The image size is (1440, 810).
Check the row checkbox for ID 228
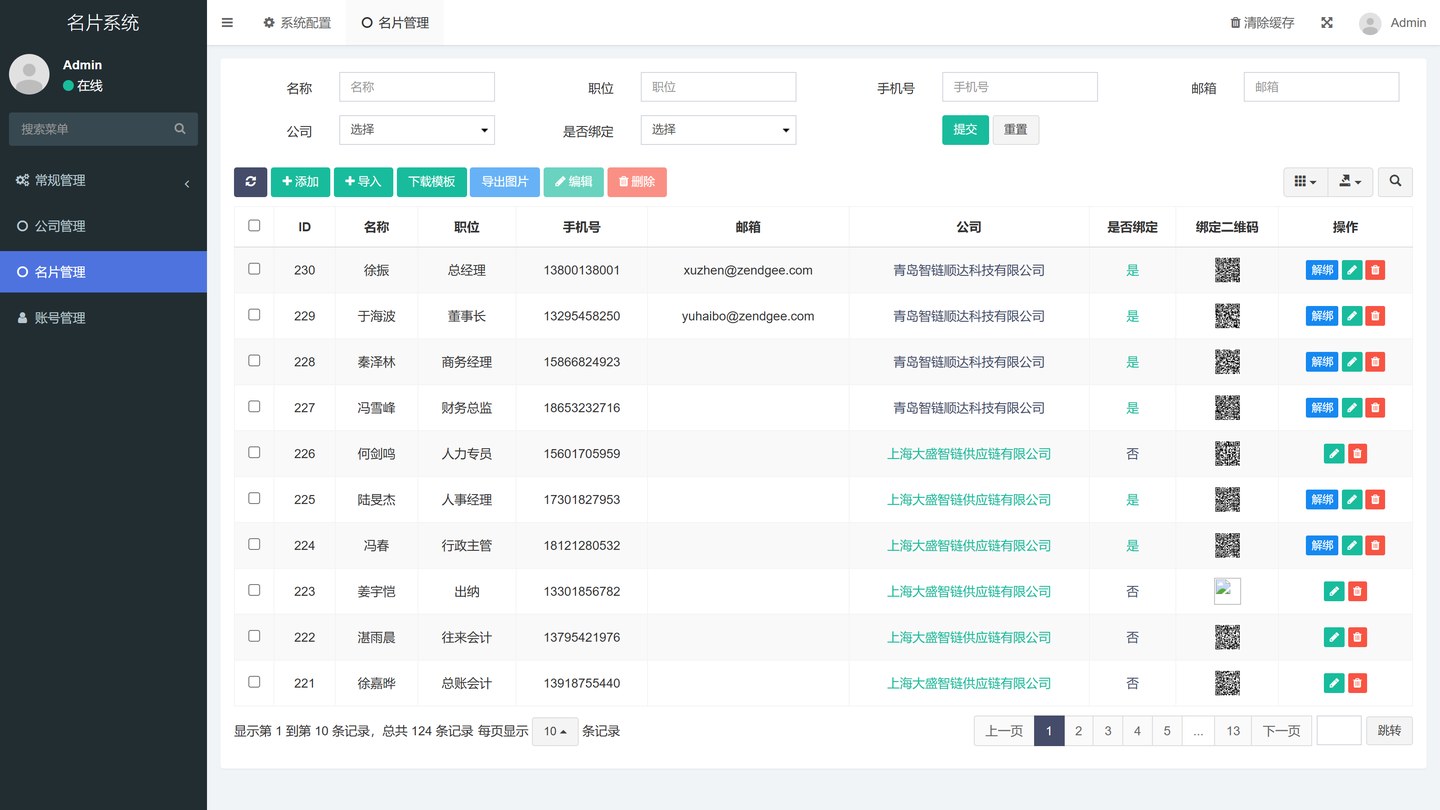[x=254, y=361]
